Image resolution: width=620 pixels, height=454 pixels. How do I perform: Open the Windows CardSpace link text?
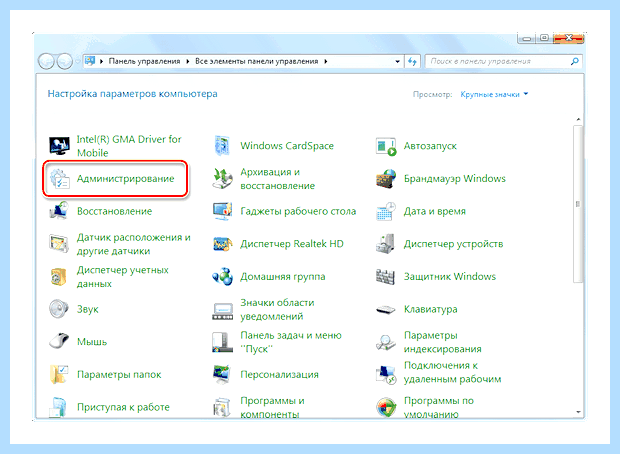287,146
